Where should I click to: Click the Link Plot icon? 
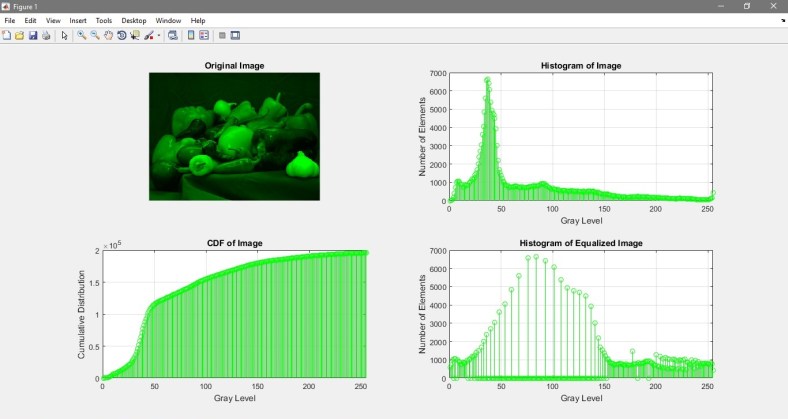[172, 35]
